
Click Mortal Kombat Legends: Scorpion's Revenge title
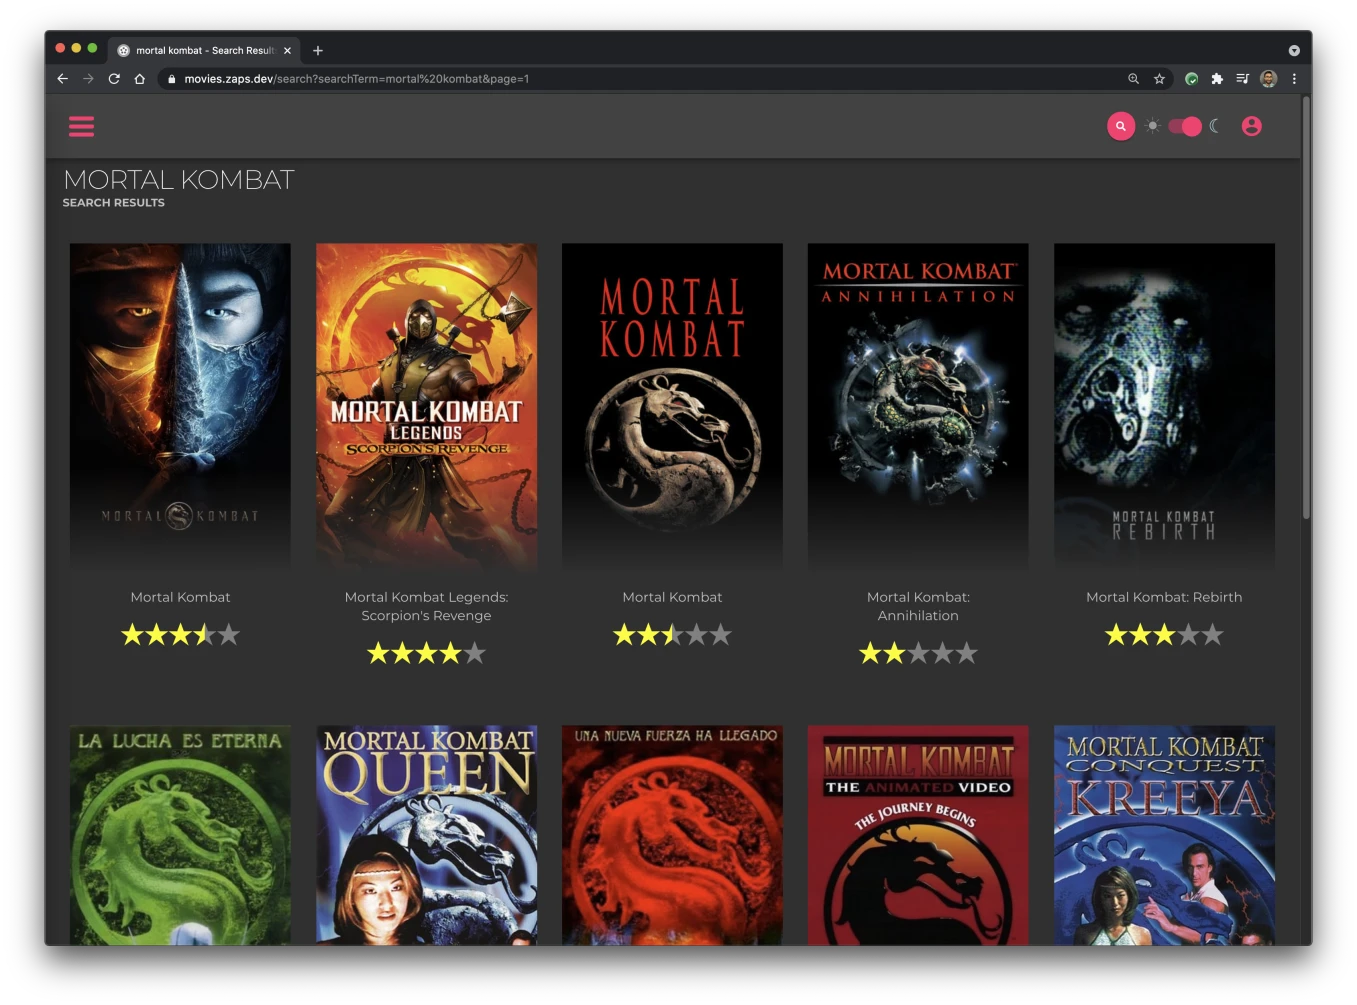[426, 606]
